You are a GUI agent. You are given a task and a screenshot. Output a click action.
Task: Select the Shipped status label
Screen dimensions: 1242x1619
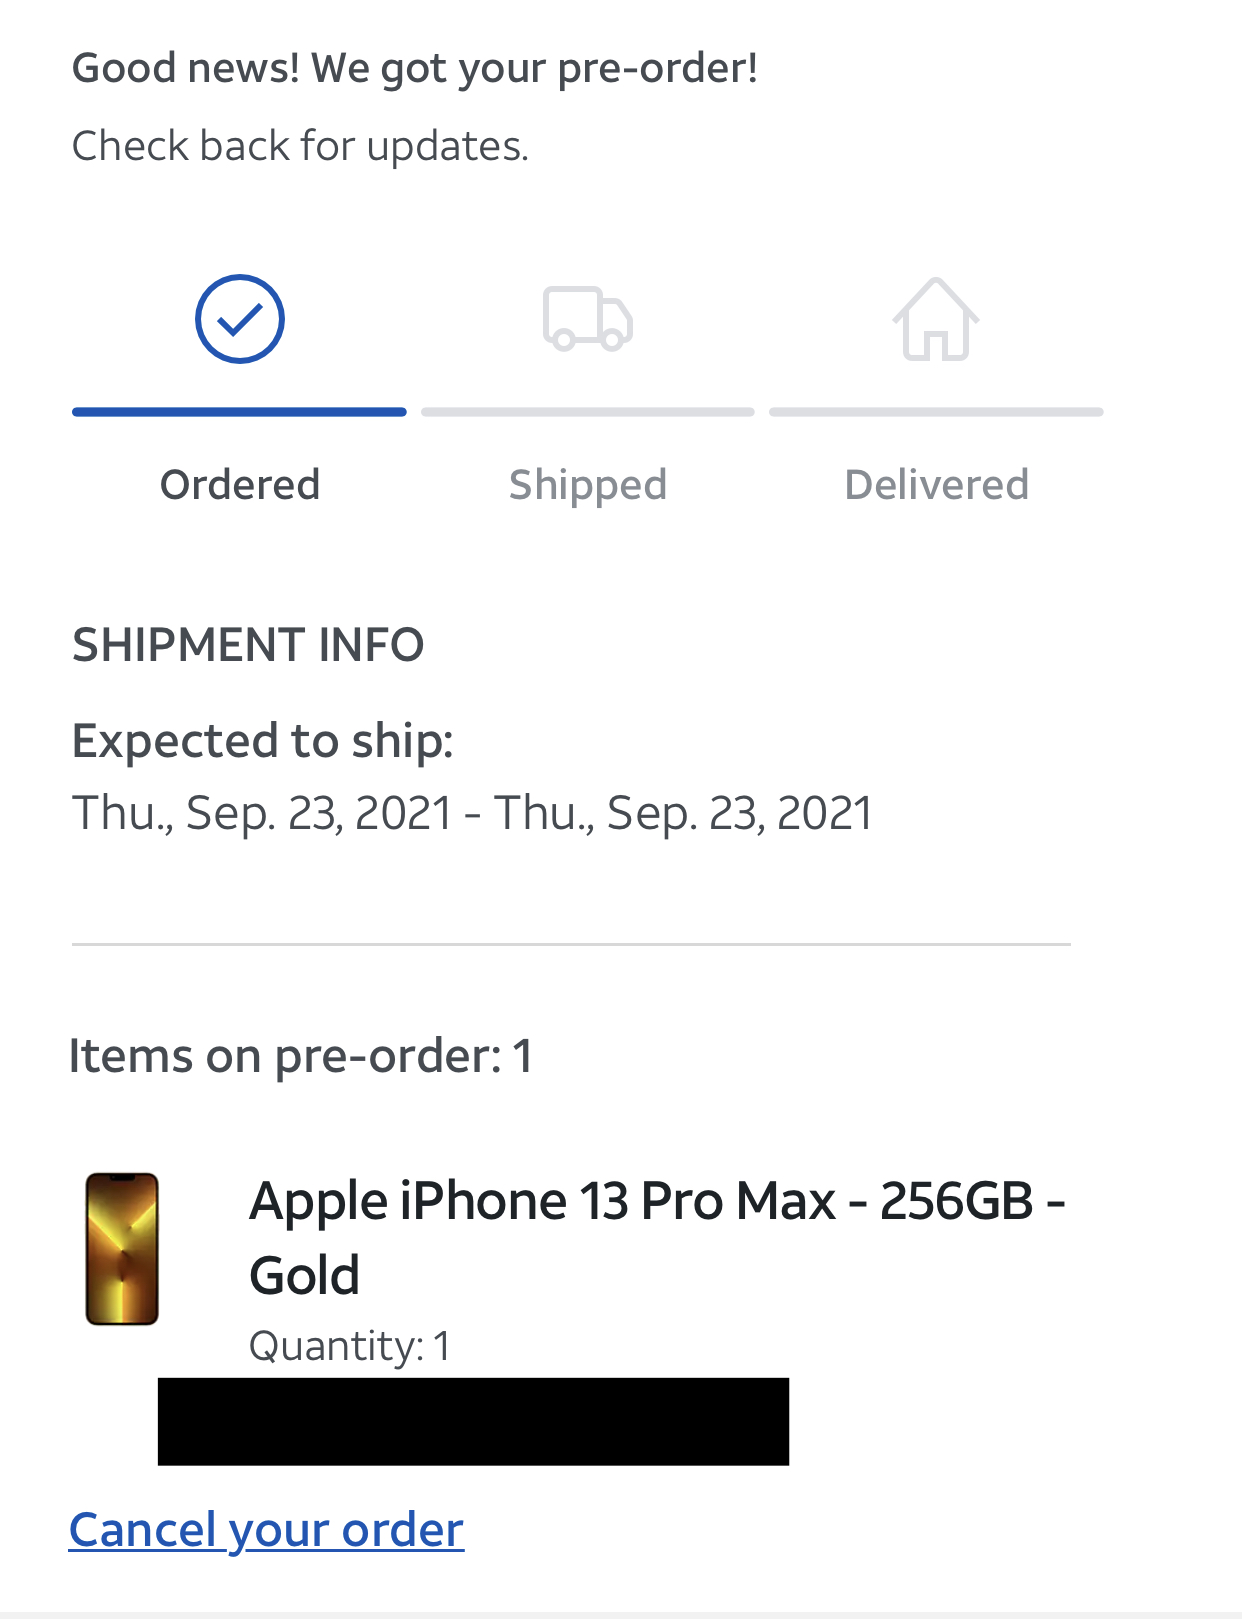tap(588, 485)
